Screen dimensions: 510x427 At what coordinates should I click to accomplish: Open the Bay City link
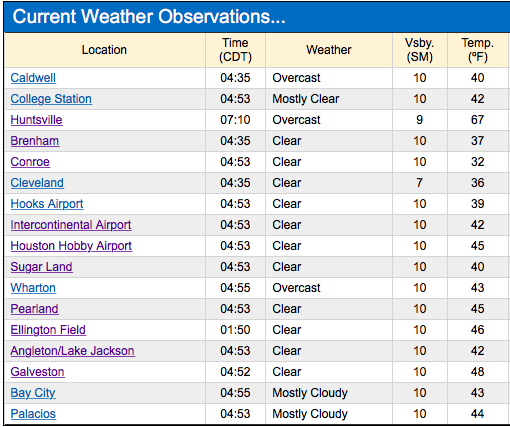[x=33, y=393]
